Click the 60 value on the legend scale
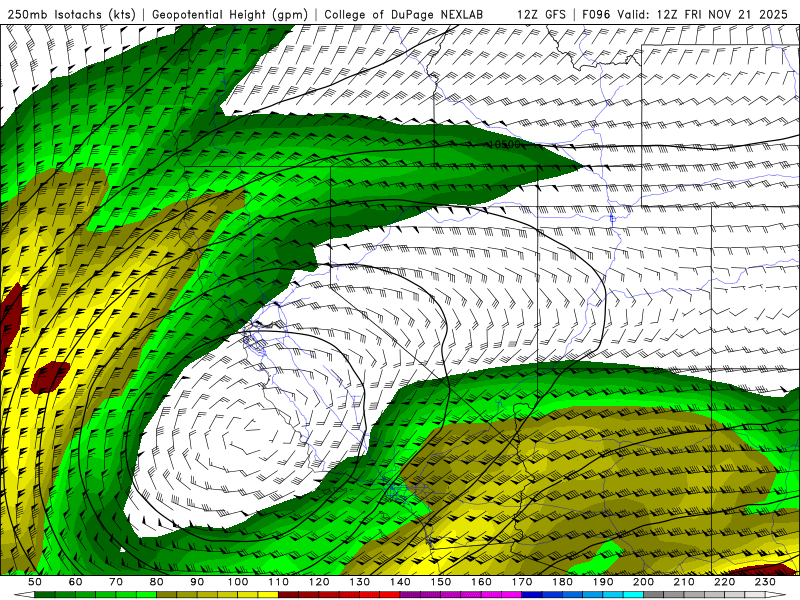Screen dimensions: 800x600 [x=76, y=582]
